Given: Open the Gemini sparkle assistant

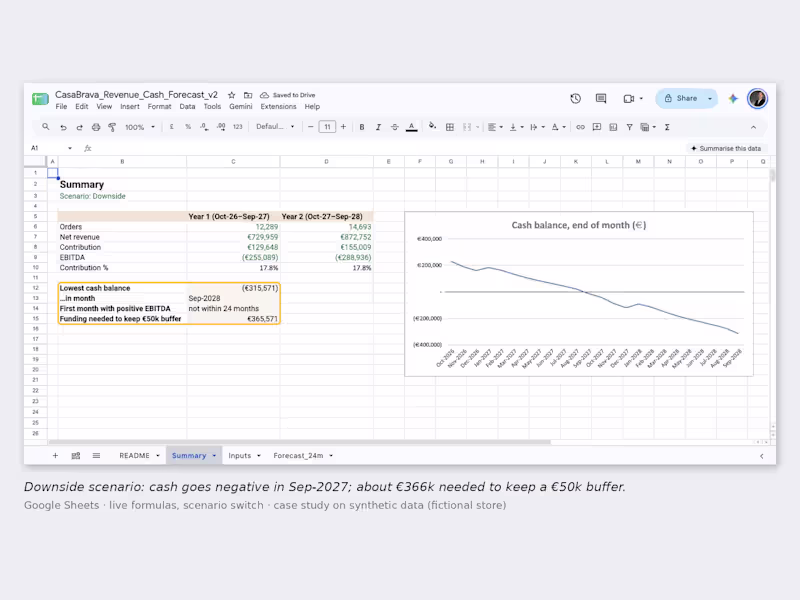Looking at the screenshot, I should tap(733, 98).
